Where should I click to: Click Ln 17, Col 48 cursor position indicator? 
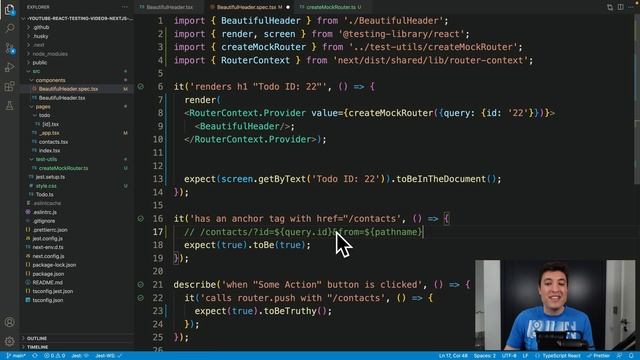pyautogui.click(x=453, y=356)
